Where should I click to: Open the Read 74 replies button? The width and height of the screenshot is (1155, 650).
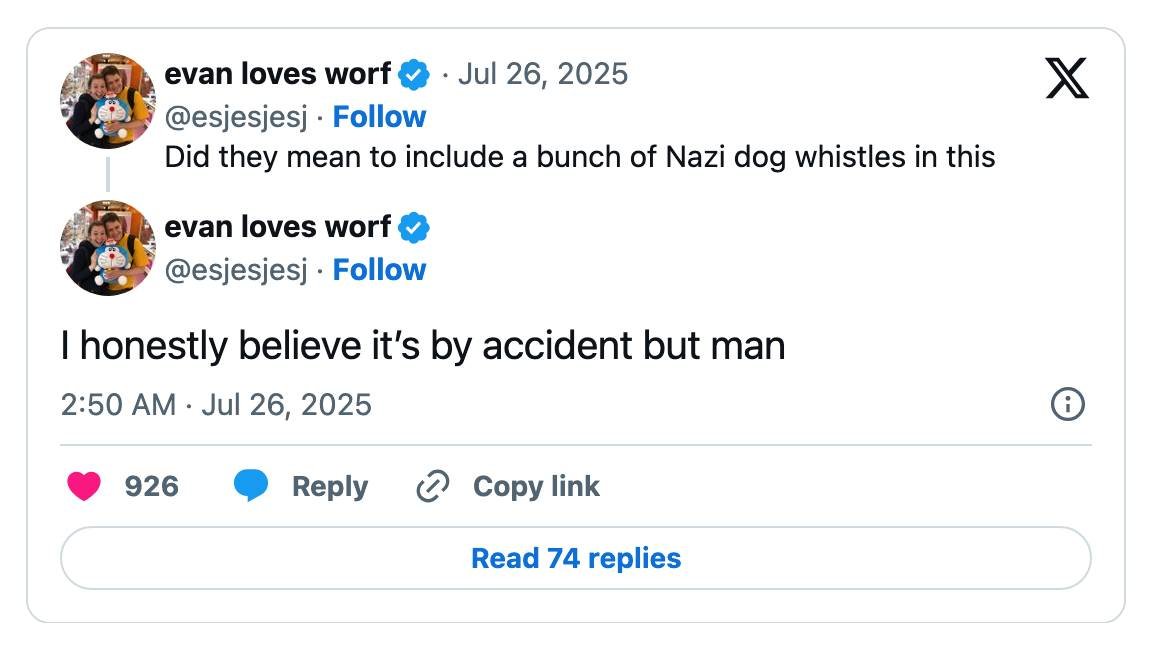575,558
